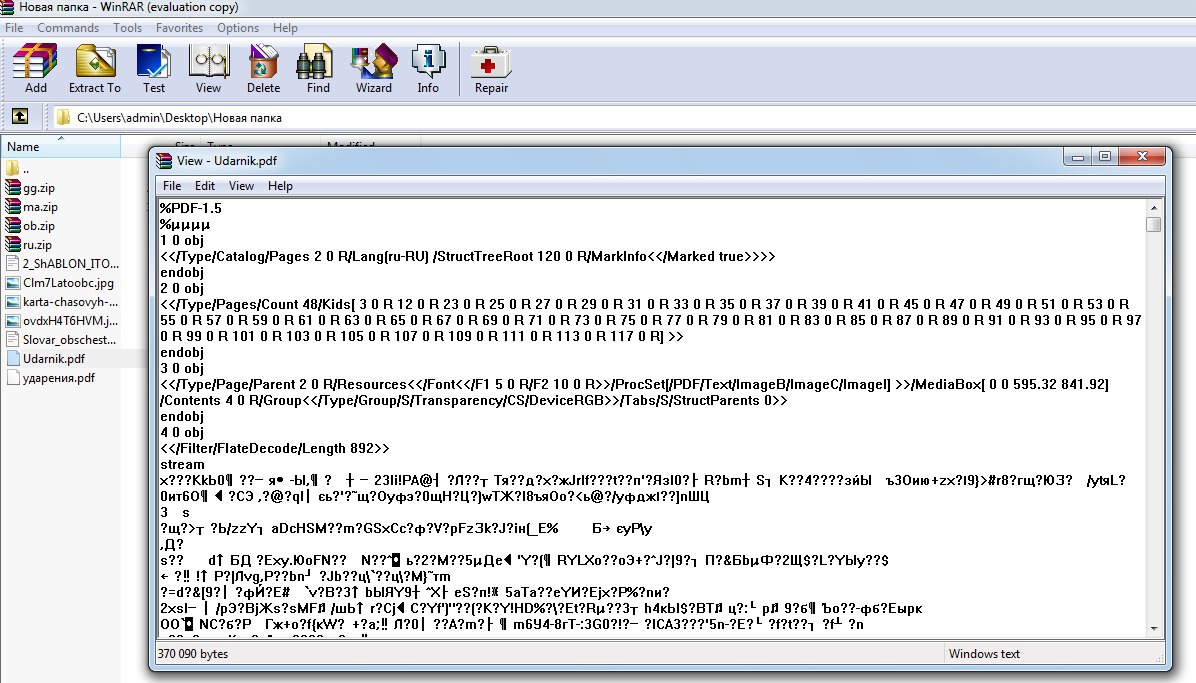Open the Wizard toolbar icon
The image size is (1196, 683).
[x=374, y=62]
